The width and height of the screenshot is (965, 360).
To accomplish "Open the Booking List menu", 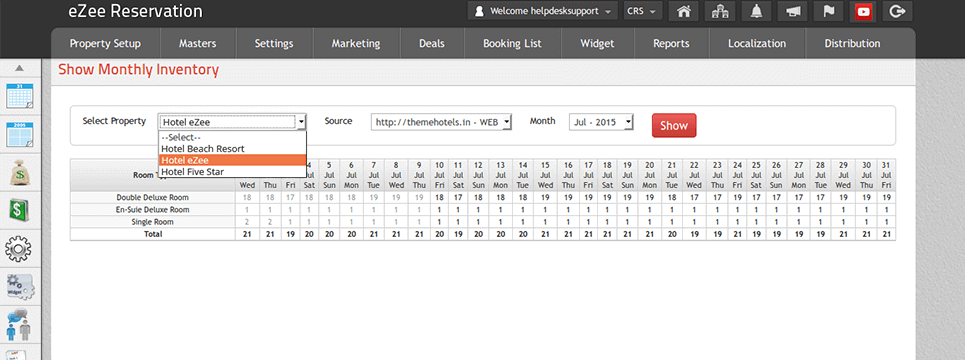I will pyautogui.click(x=512, y=44).
